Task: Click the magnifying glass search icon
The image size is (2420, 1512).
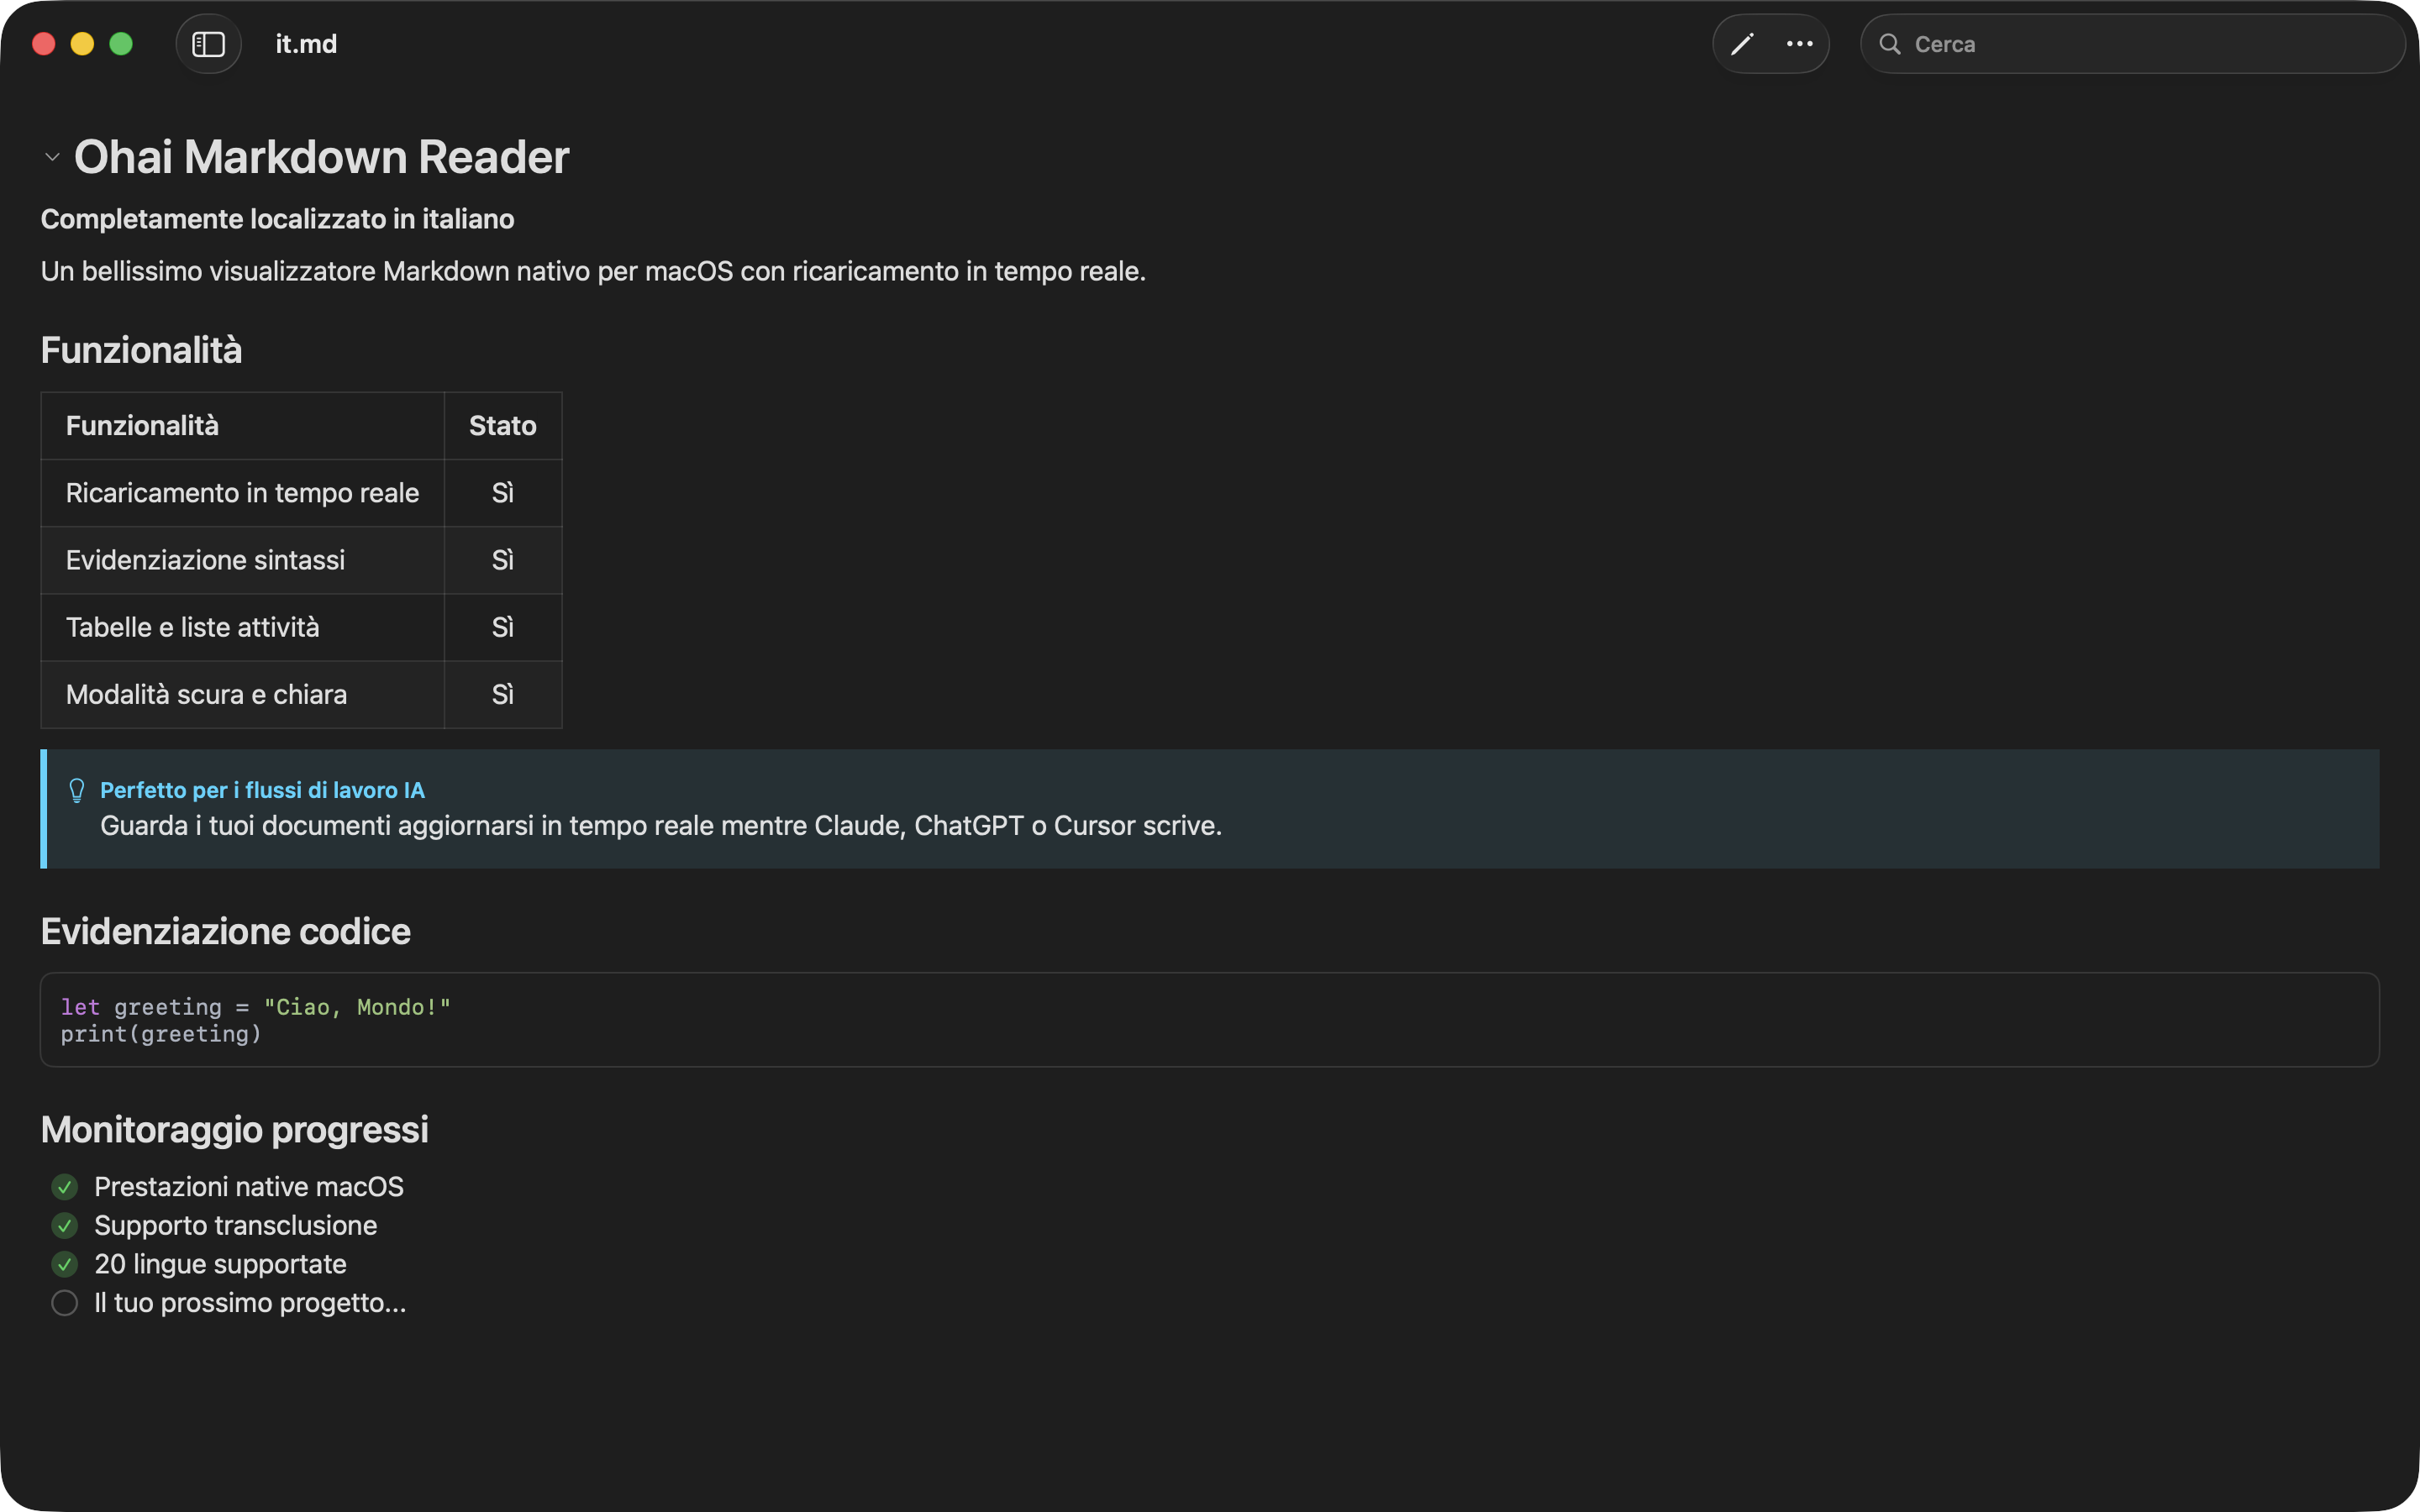Action: 1889,44
